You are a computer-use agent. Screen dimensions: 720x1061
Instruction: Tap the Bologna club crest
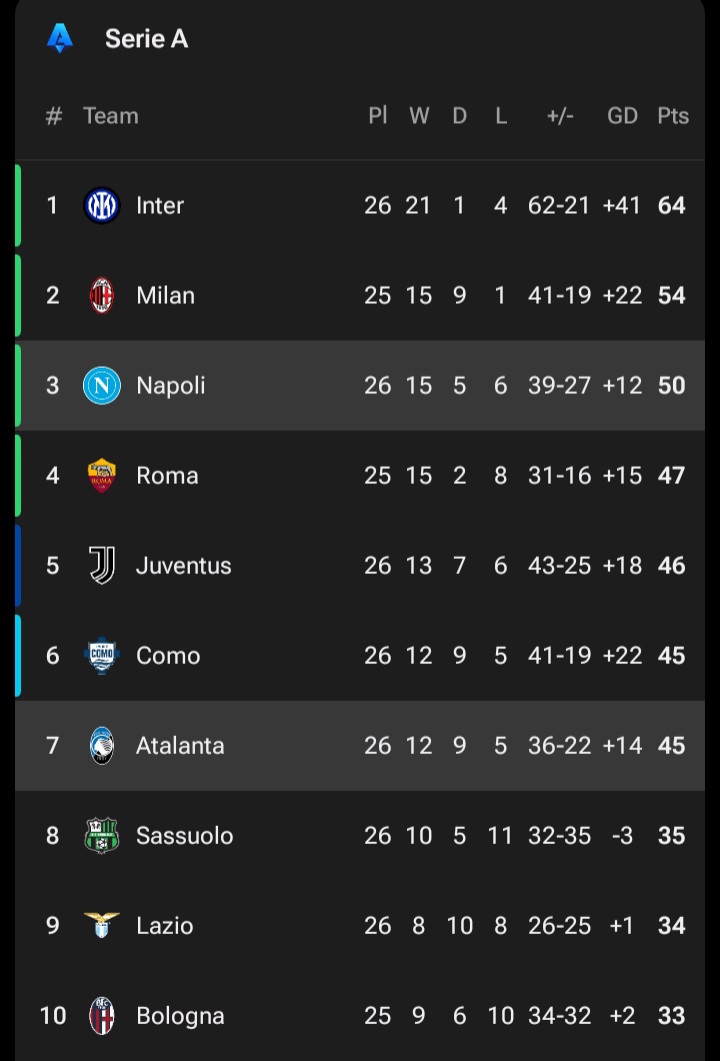click(102, 1016)
